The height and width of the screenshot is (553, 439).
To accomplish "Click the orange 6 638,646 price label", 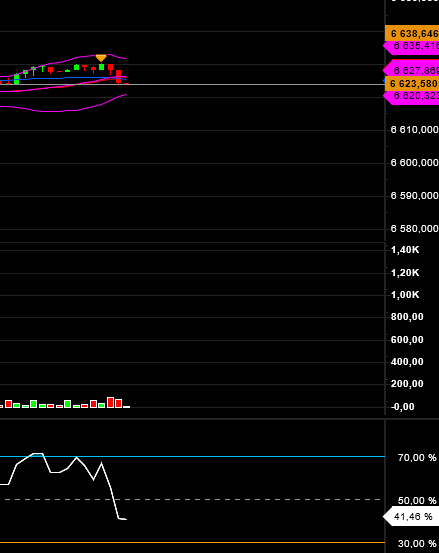I will pyautogui.click(x=412, y=34).
